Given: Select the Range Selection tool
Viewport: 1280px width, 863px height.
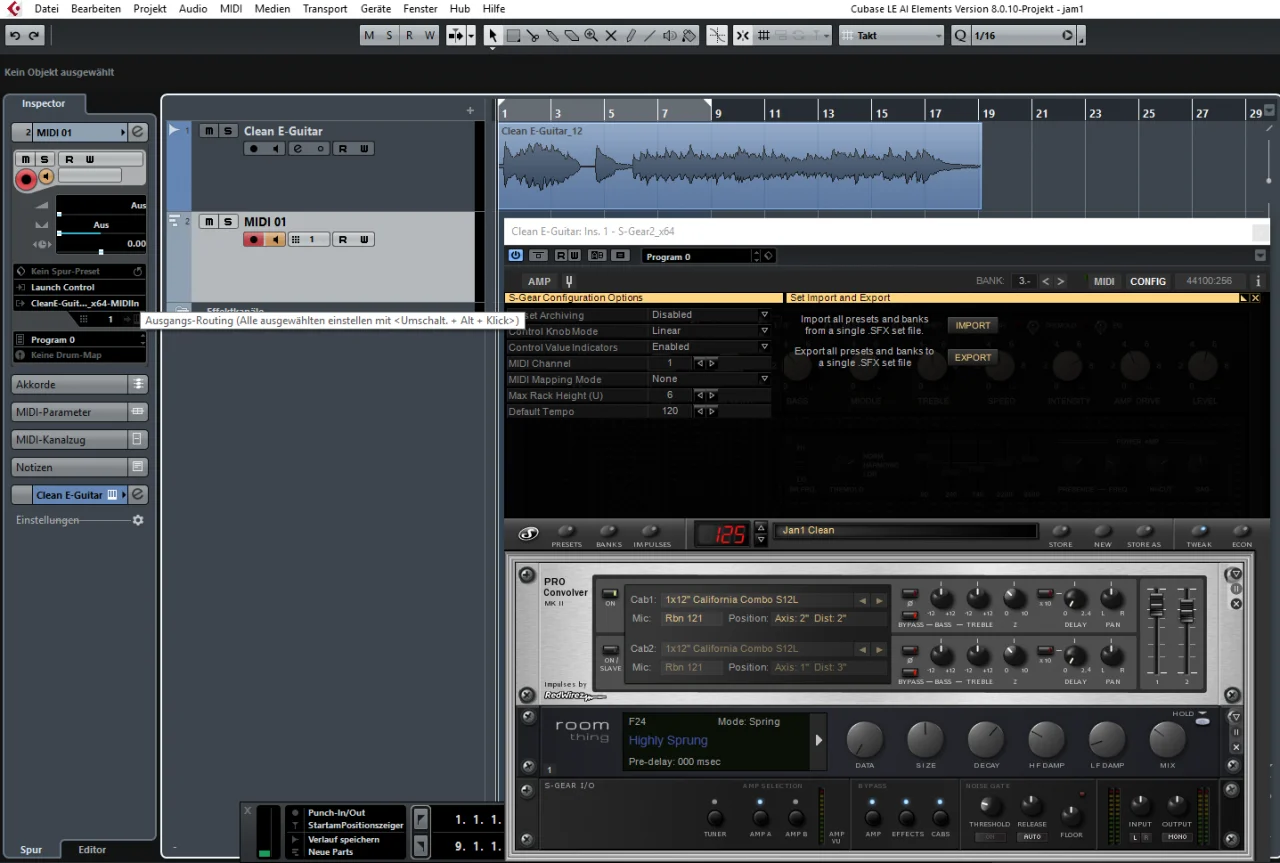Looking at the screenshot, I should coord(513,35).
